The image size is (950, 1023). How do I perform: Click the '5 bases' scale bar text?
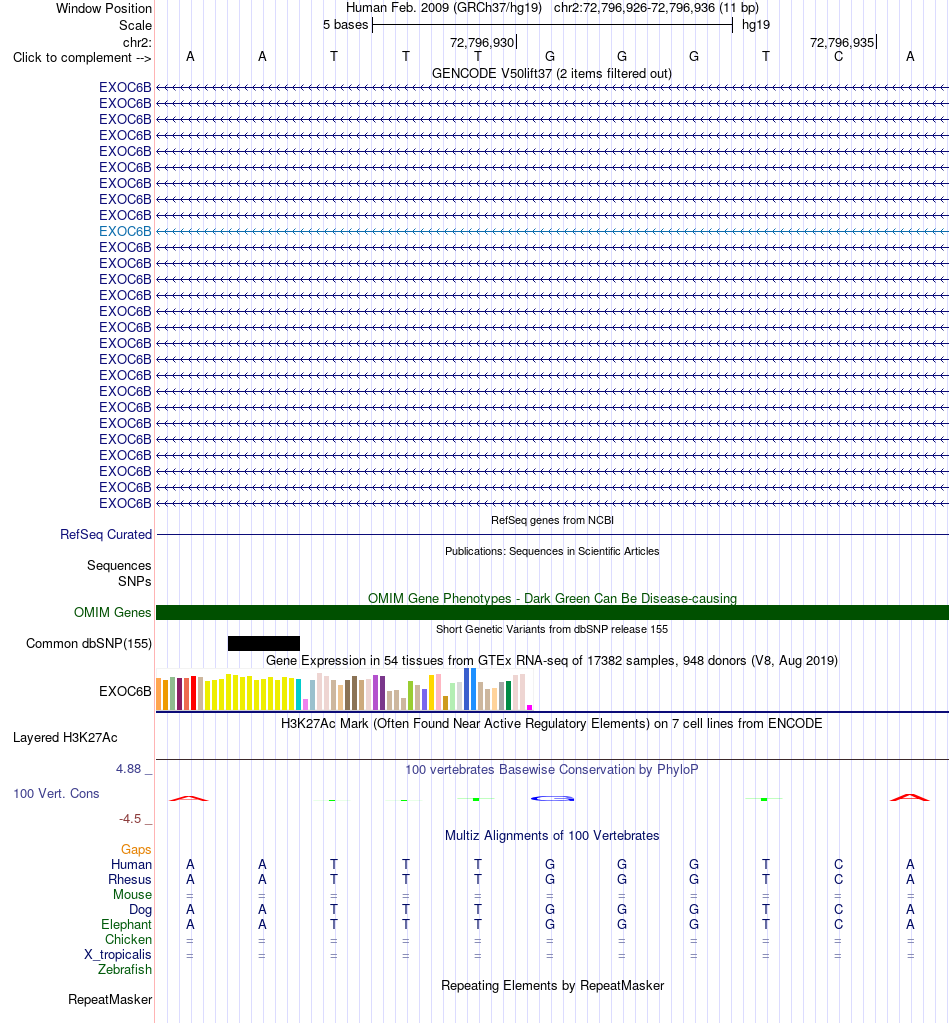[x=346, y=25]
